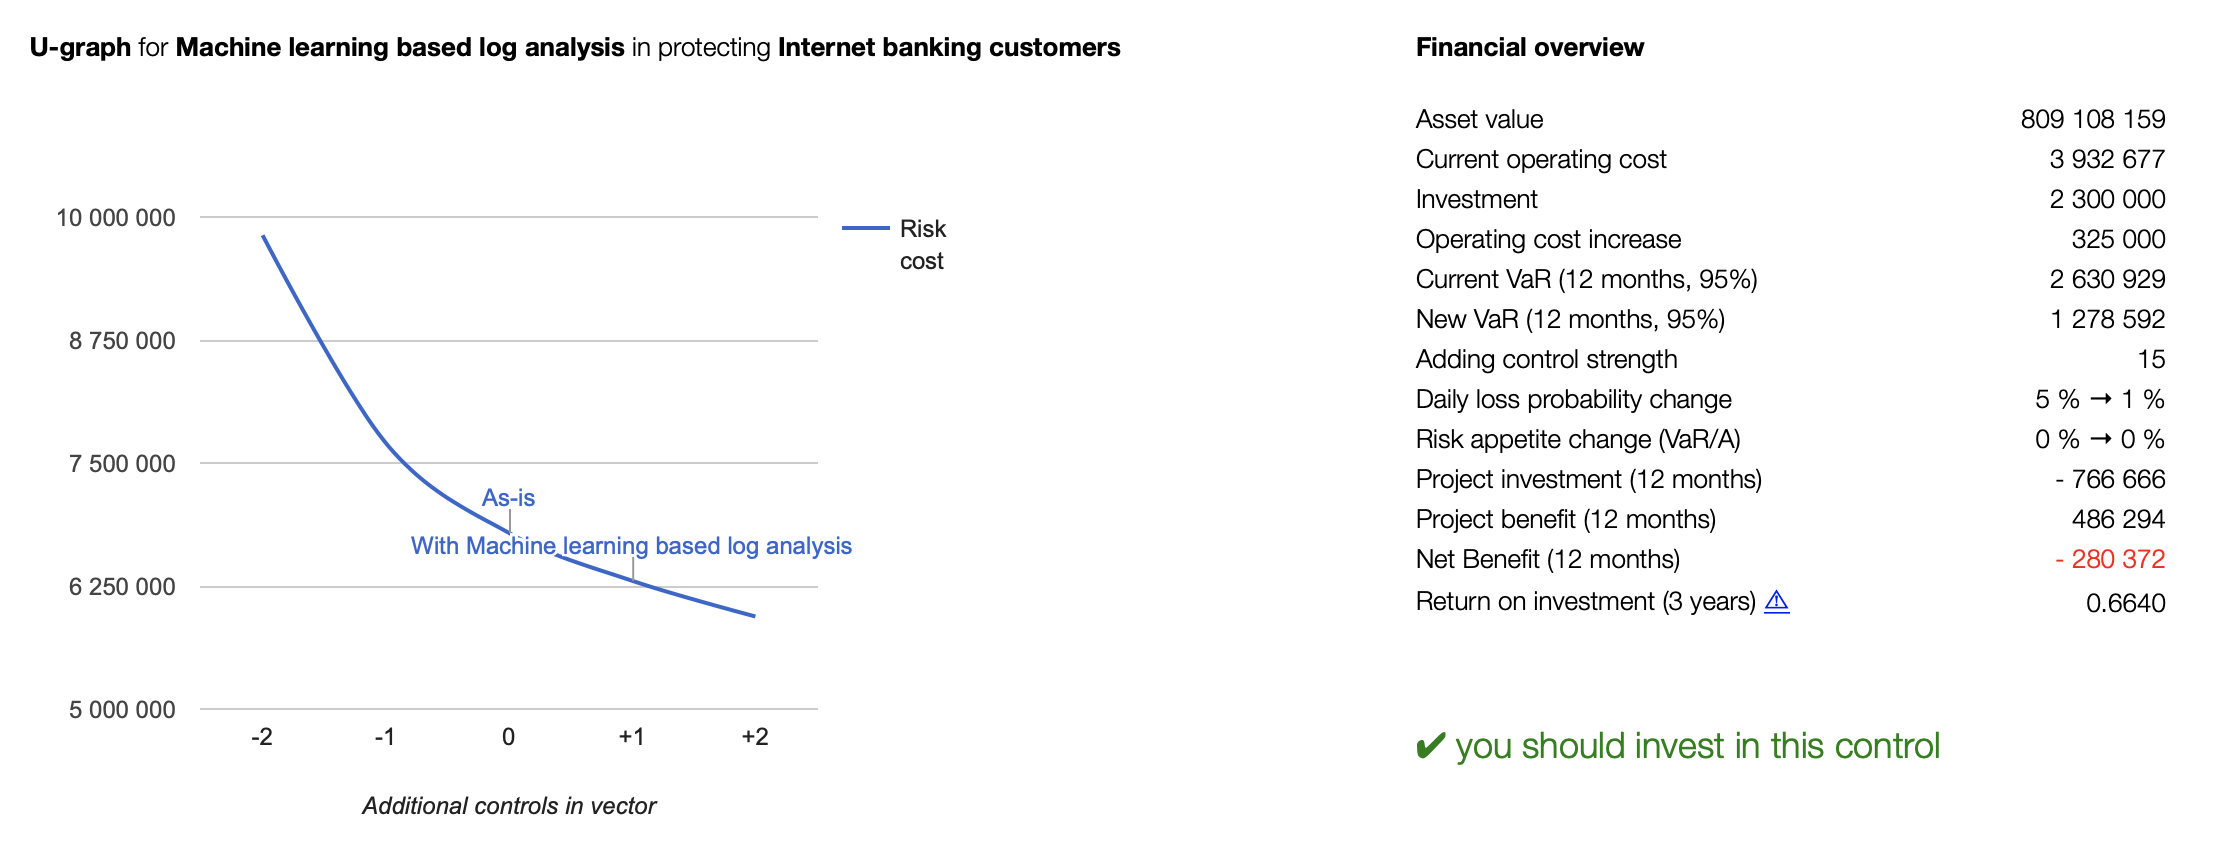Click the -2 x-axis tick label
This screenshot has width=2236, height=856.
[262, 737]
